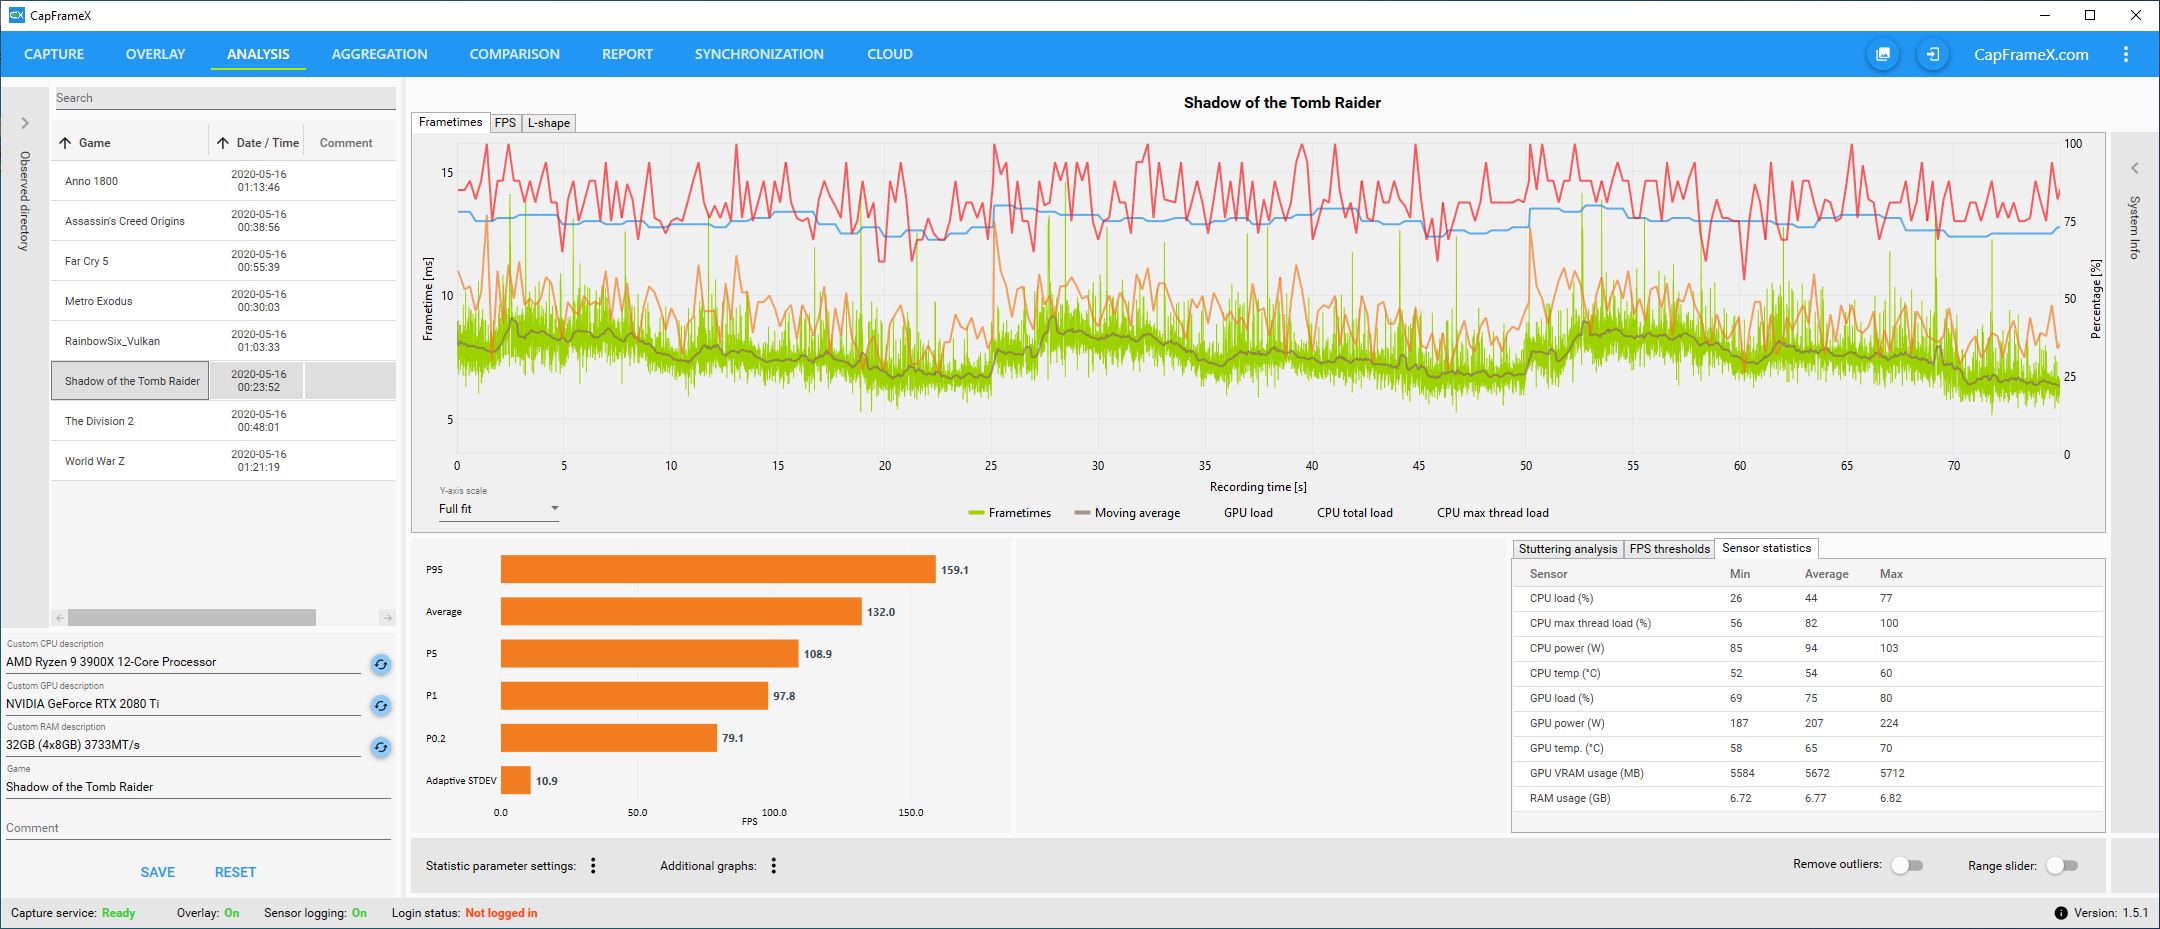Viewport: 2160px width, 929px height.
Task: Toggle Moving average series in legend
Action: tap(1127, 513)
